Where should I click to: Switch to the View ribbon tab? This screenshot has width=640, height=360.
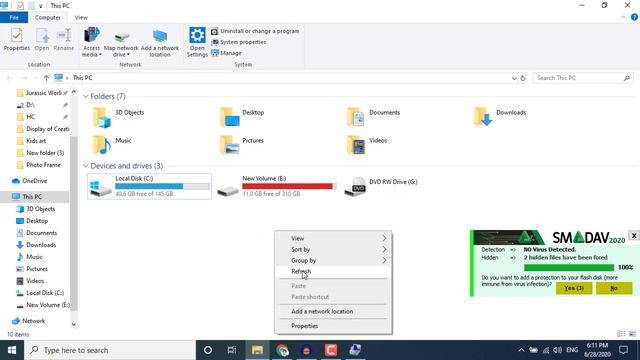81,18
